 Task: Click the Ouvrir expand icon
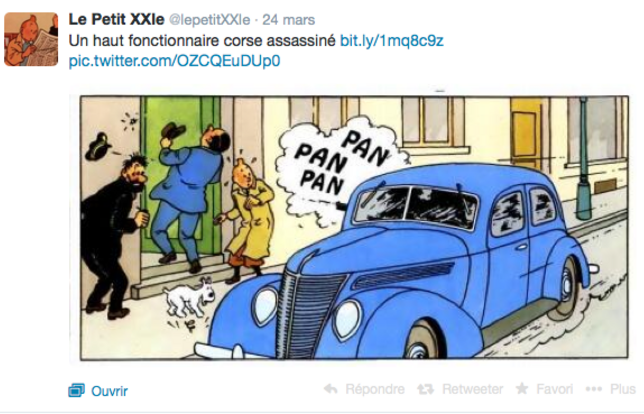(76, 390)
